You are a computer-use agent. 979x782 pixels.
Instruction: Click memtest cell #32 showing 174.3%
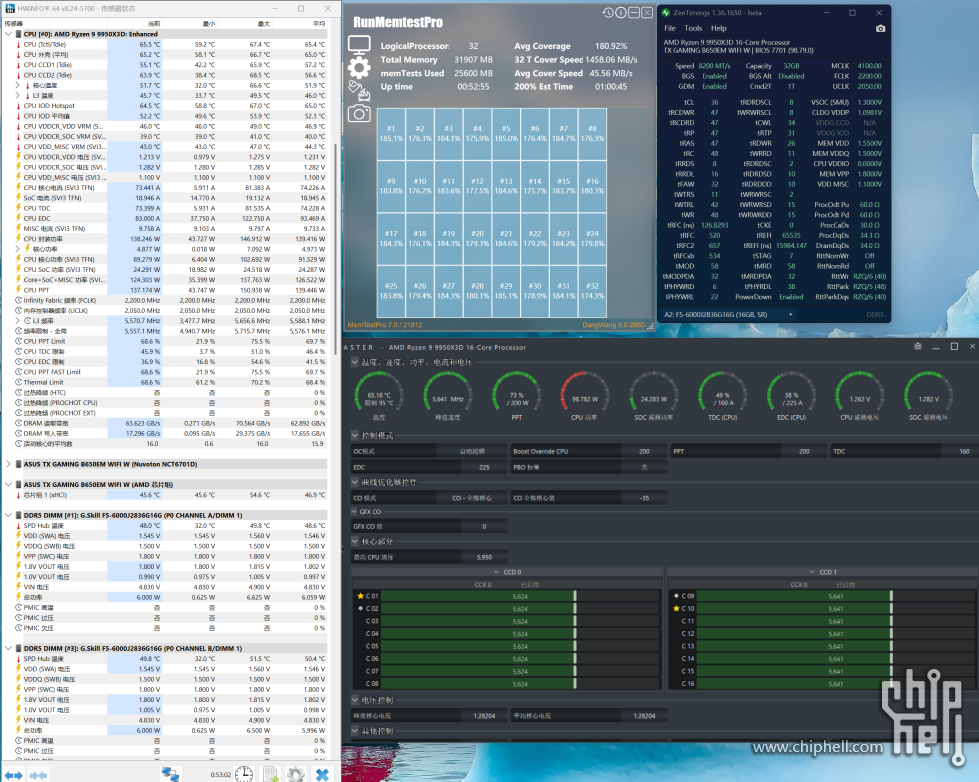593,291
